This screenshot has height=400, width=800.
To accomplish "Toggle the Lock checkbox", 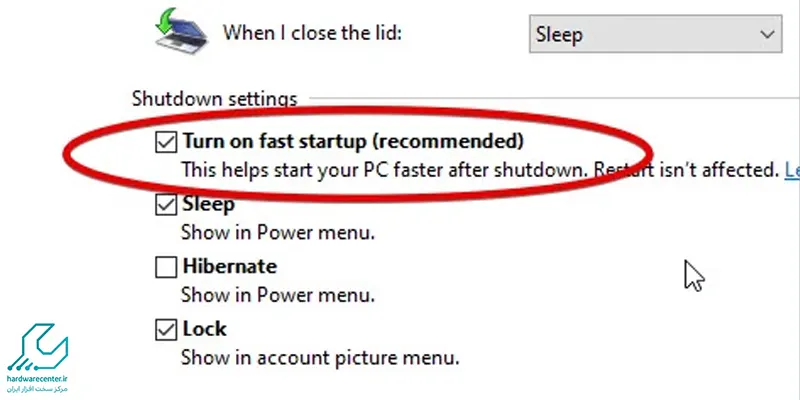I will point(166,329).
